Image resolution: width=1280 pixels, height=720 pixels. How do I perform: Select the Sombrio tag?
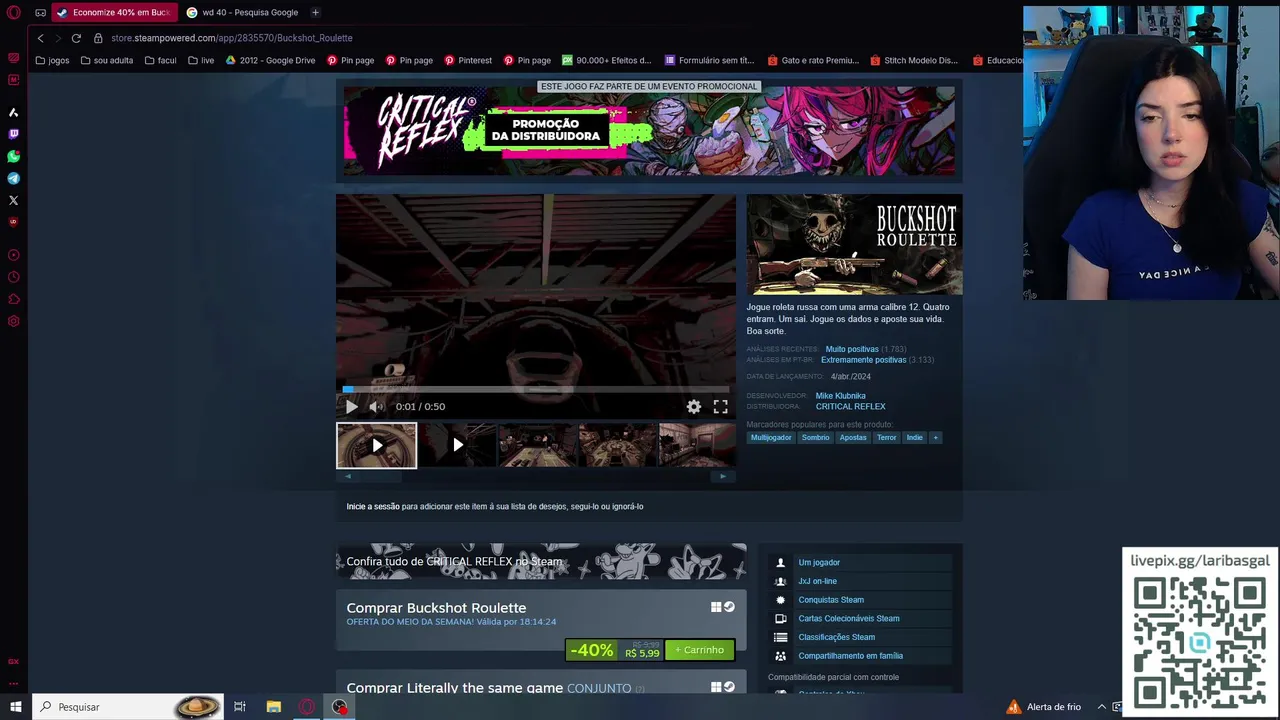click(815, 438)
